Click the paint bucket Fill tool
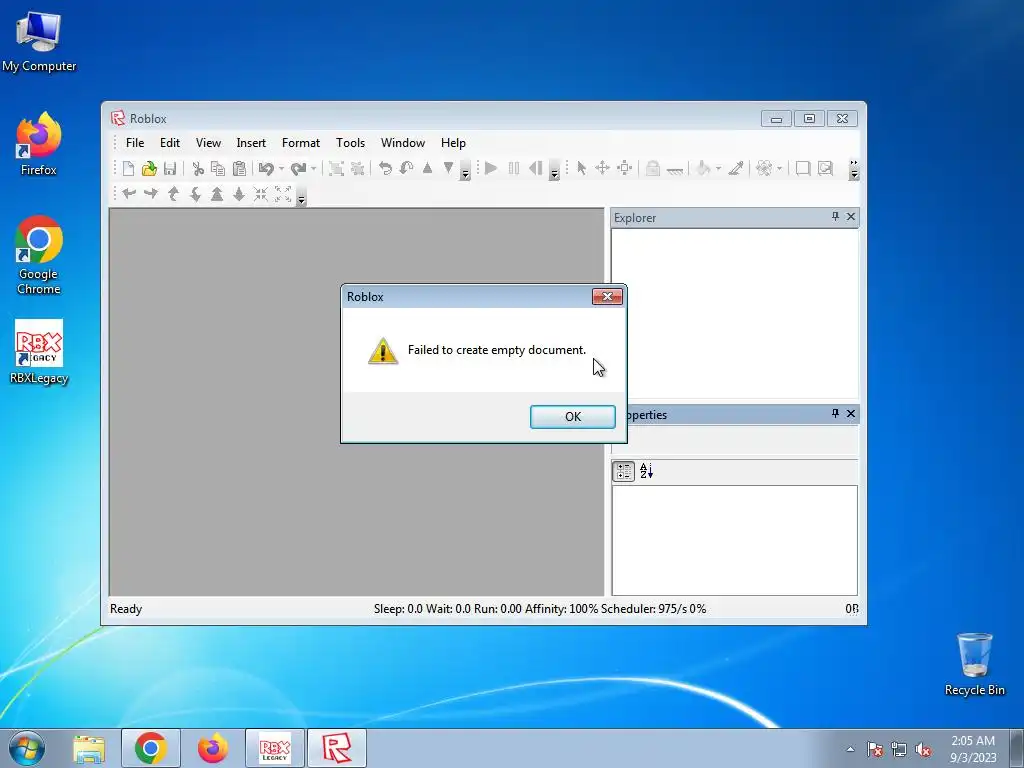Screen dimensions: 1024x768 click(703, 168)
